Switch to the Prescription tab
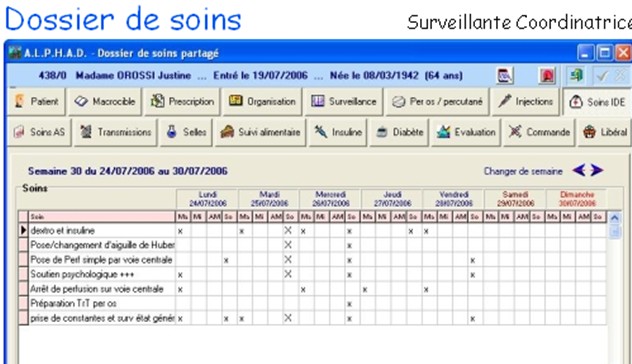The height and width of the screenshot is (364, 632). [x=182, y=102]
